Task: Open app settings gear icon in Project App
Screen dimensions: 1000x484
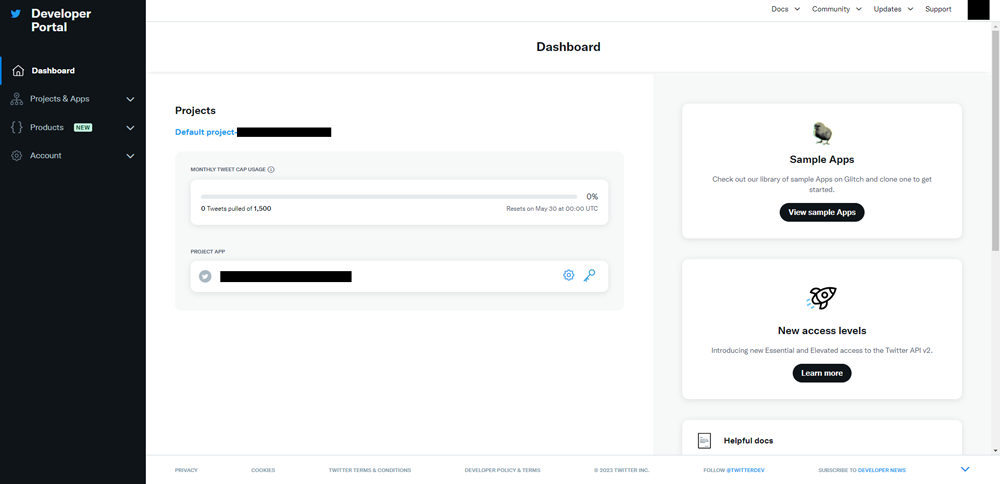Action: pyautogui.click(x=568, y=275)
